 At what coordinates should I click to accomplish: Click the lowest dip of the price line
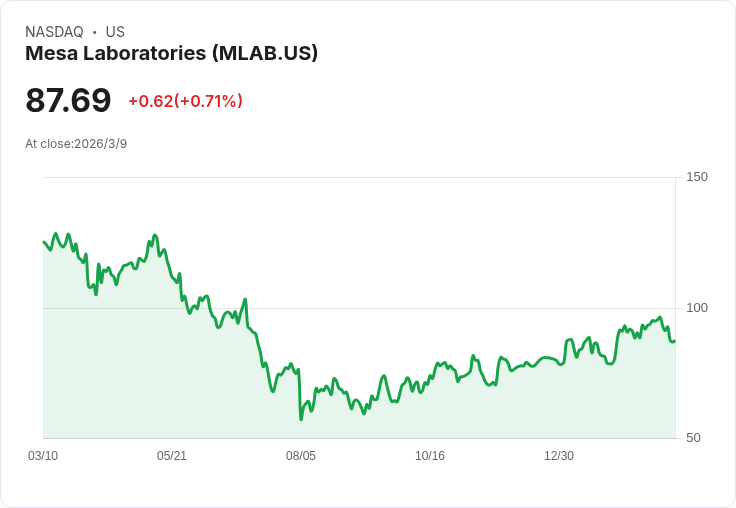(301, 418)
